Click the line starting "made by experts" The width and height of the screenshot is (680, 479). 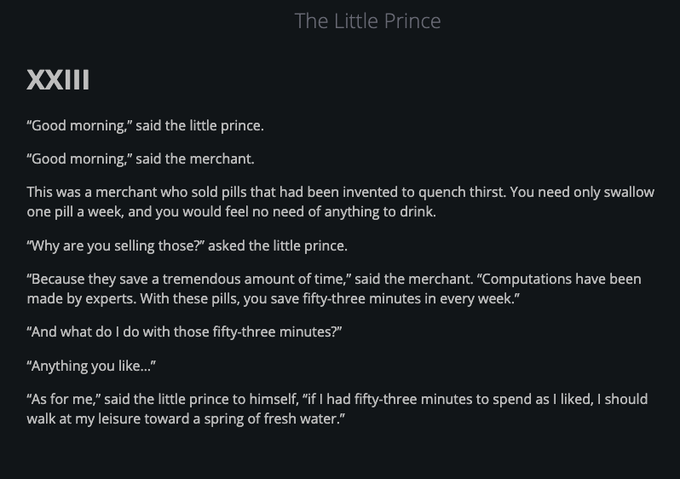85,298
